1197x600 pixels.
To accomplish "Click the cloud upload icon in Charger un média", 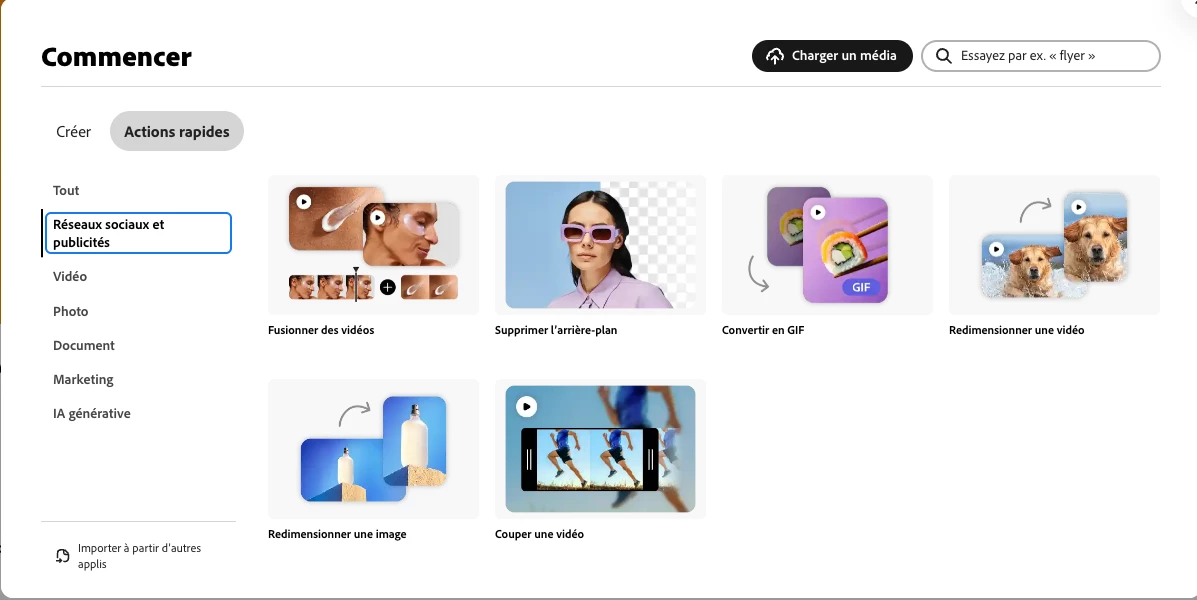I will [x=775, y=56].
